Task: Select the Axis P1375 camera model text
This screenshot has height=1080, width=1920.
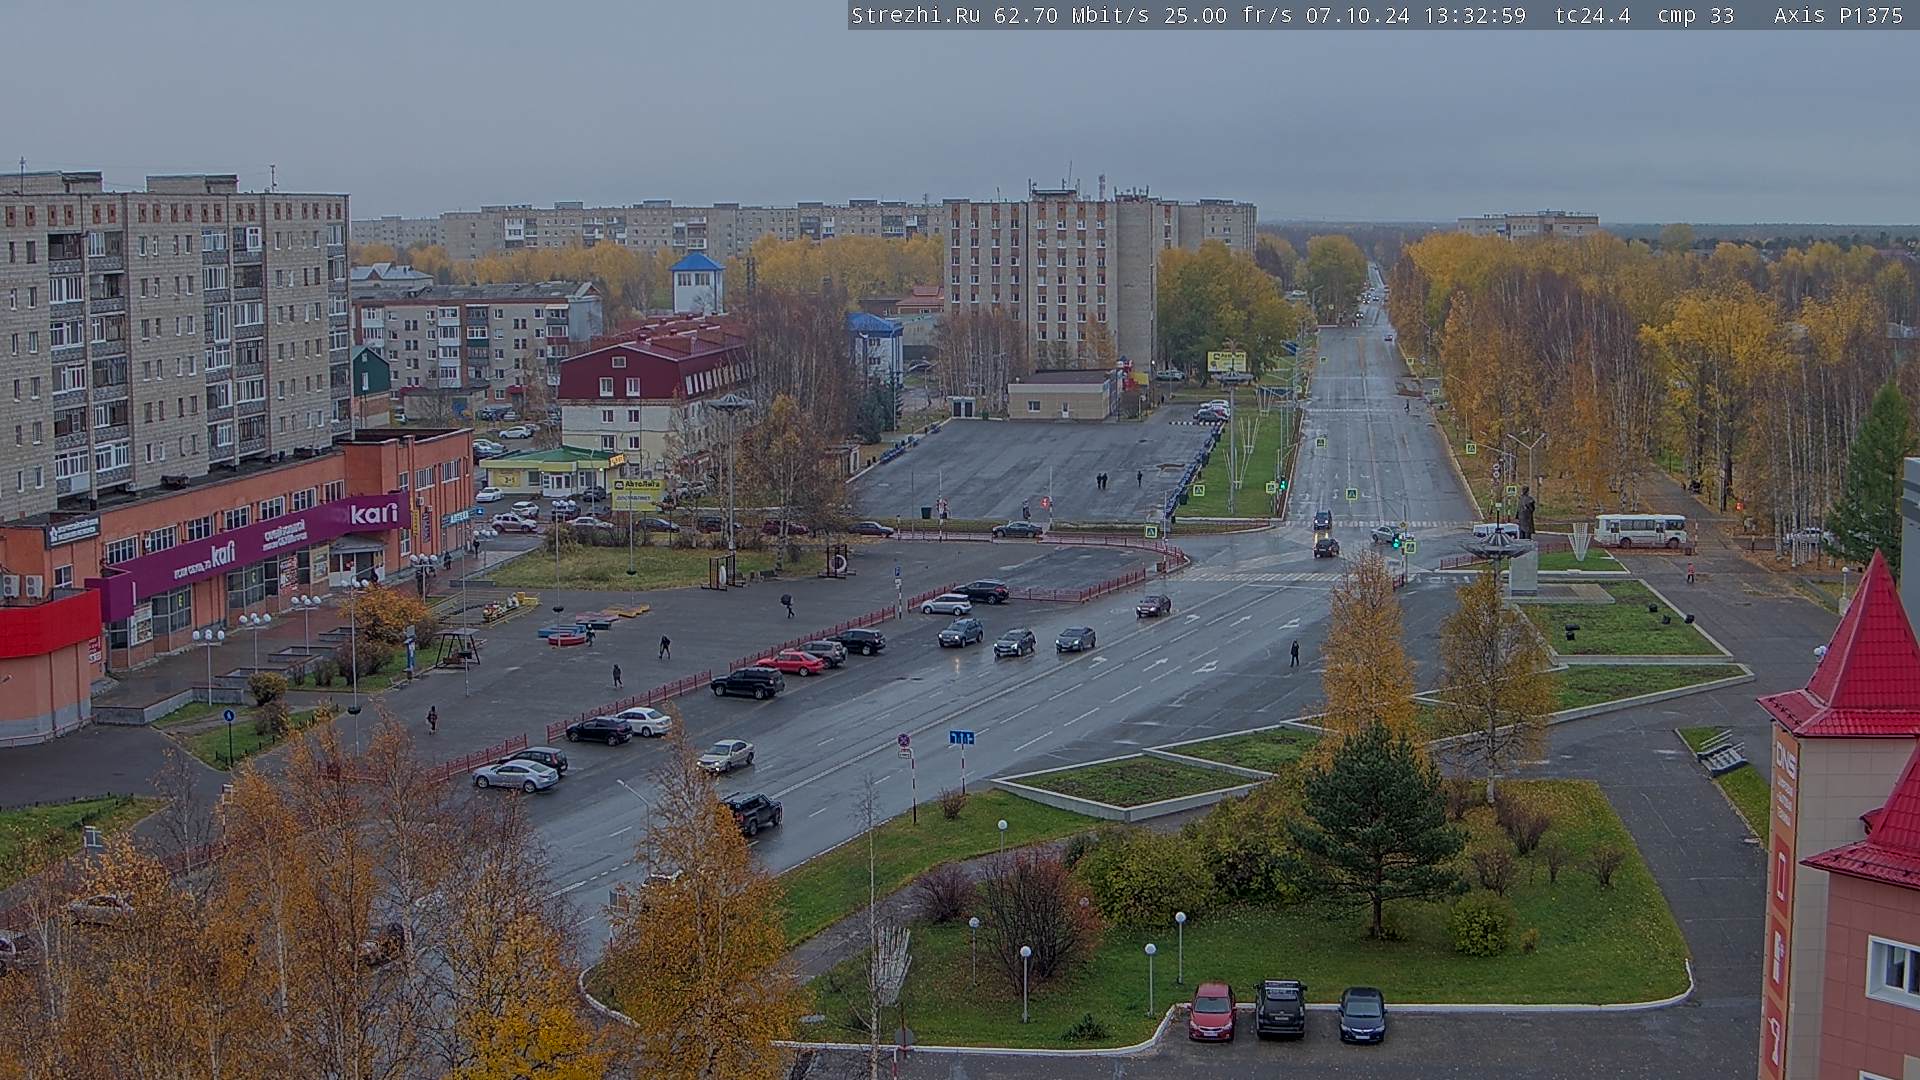Action: tap(1838, 15)
